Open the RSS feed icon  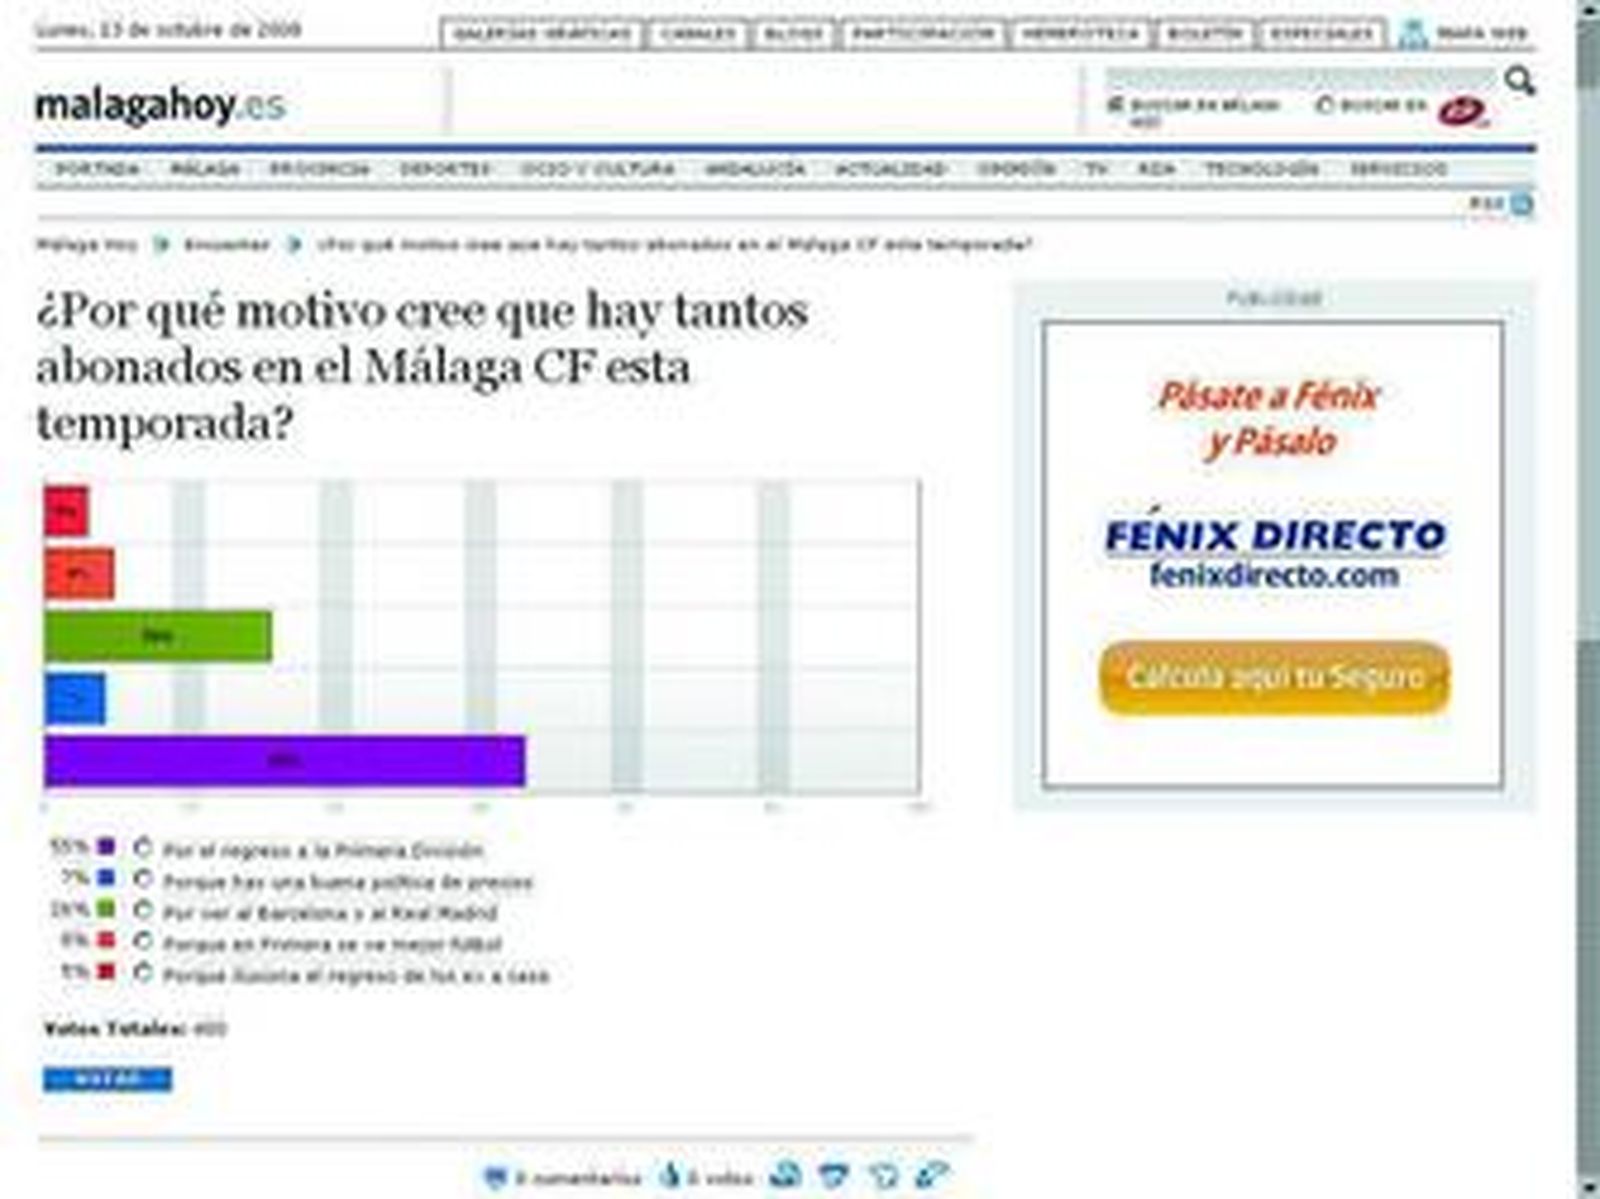[1519, 202]
